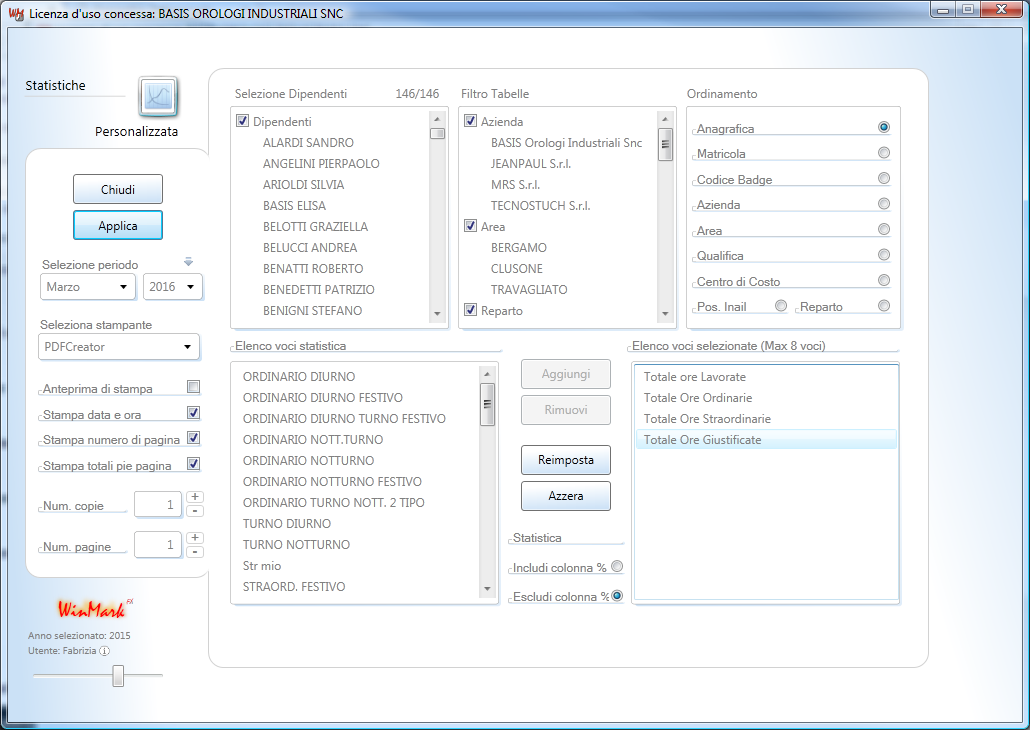Open the month dropdown showing Marzo
Screen dimensions: 1030x730
coord(88,286)
